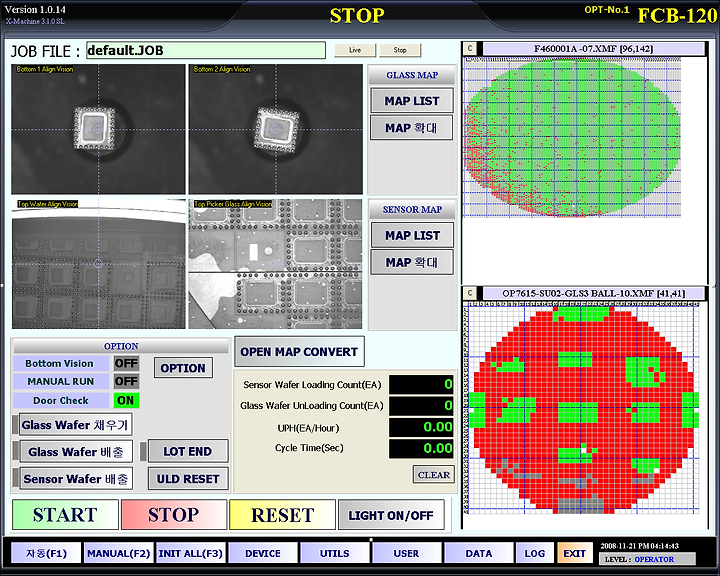Click the JOB FILE default.JOB field
This screenshot has width=720, height=576.
[x=206, y=50]
